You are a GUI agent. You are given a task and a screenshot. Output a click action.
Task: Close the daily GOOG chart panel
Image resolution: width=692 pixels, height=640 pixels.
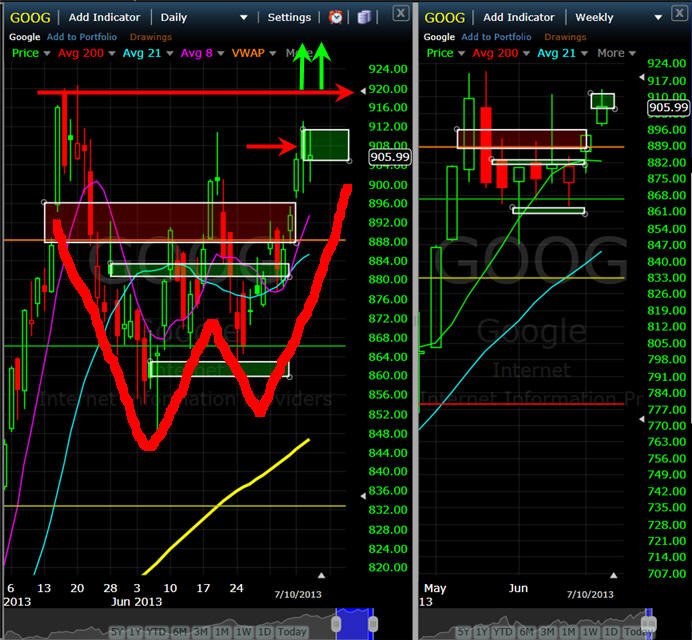400,14
